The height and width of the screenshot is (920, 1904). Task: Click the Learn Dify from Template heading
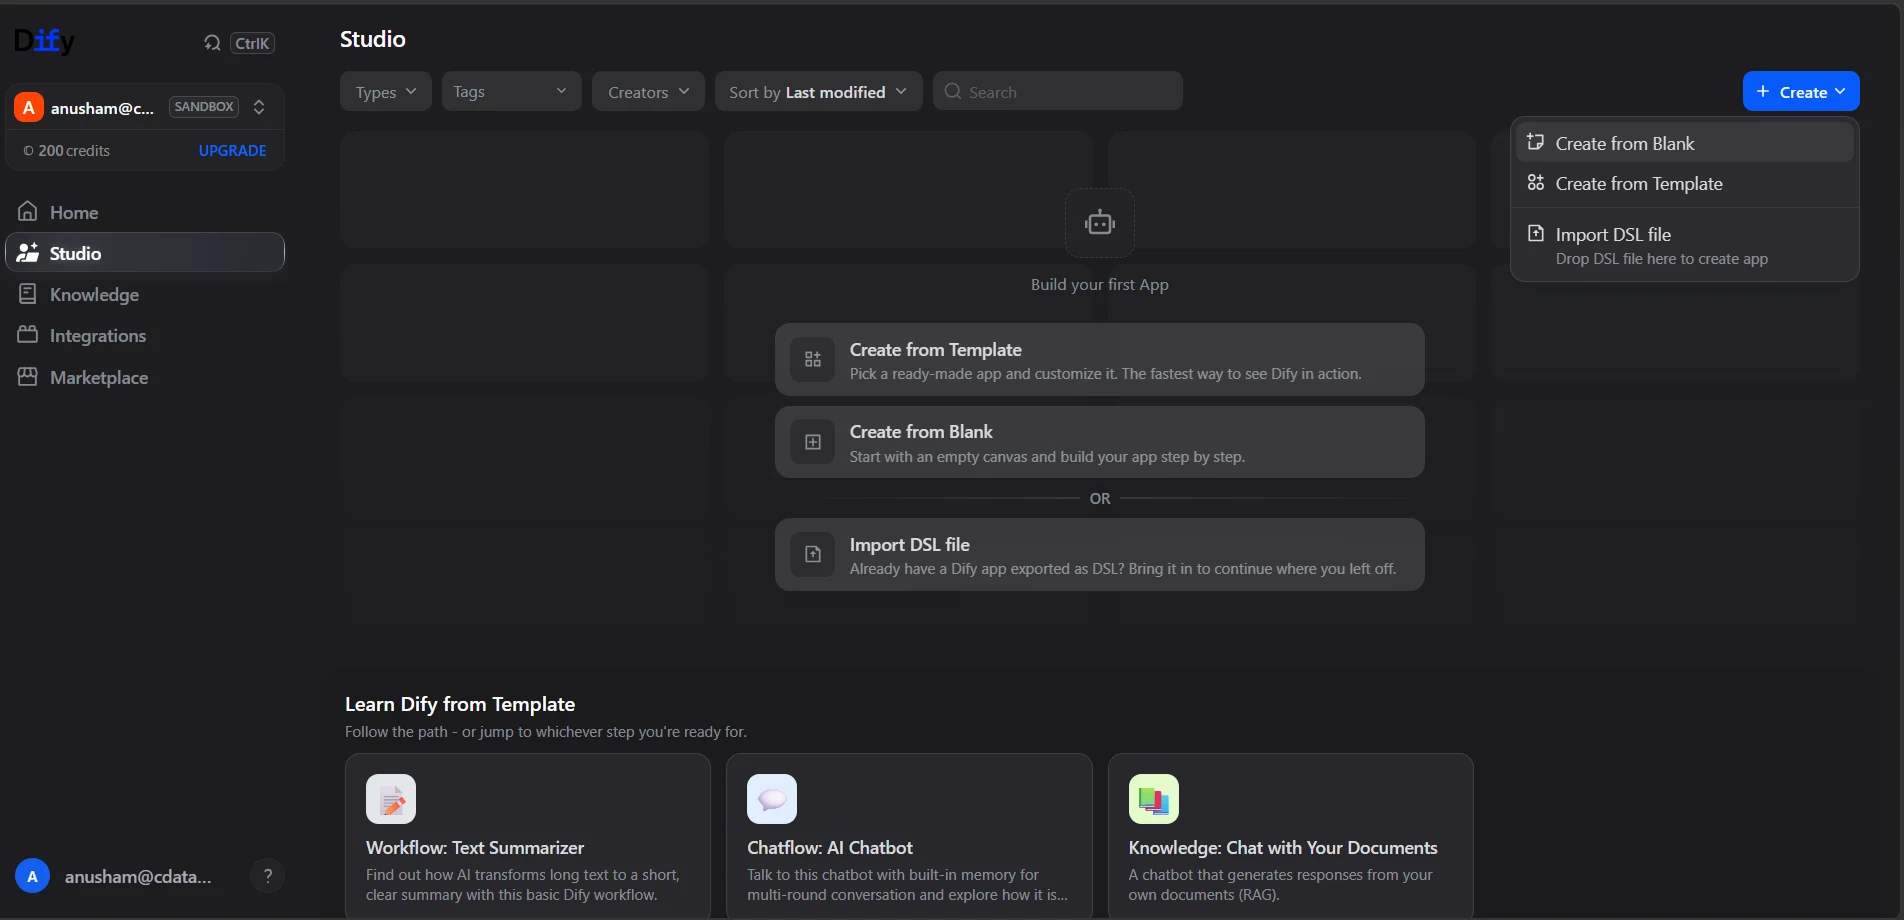[x=460, y=704]
